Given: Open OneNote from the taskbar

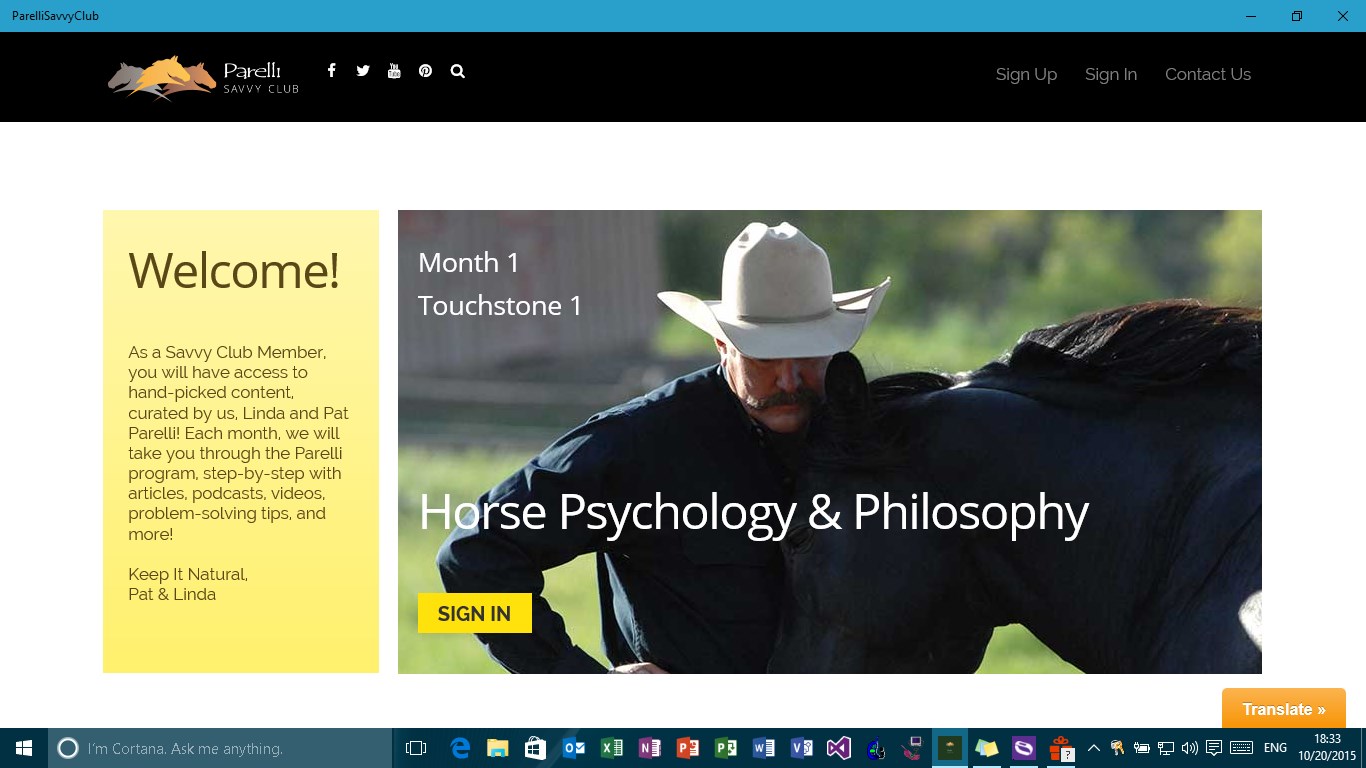Looking at the screenshot, I should [x=650, y=748].
